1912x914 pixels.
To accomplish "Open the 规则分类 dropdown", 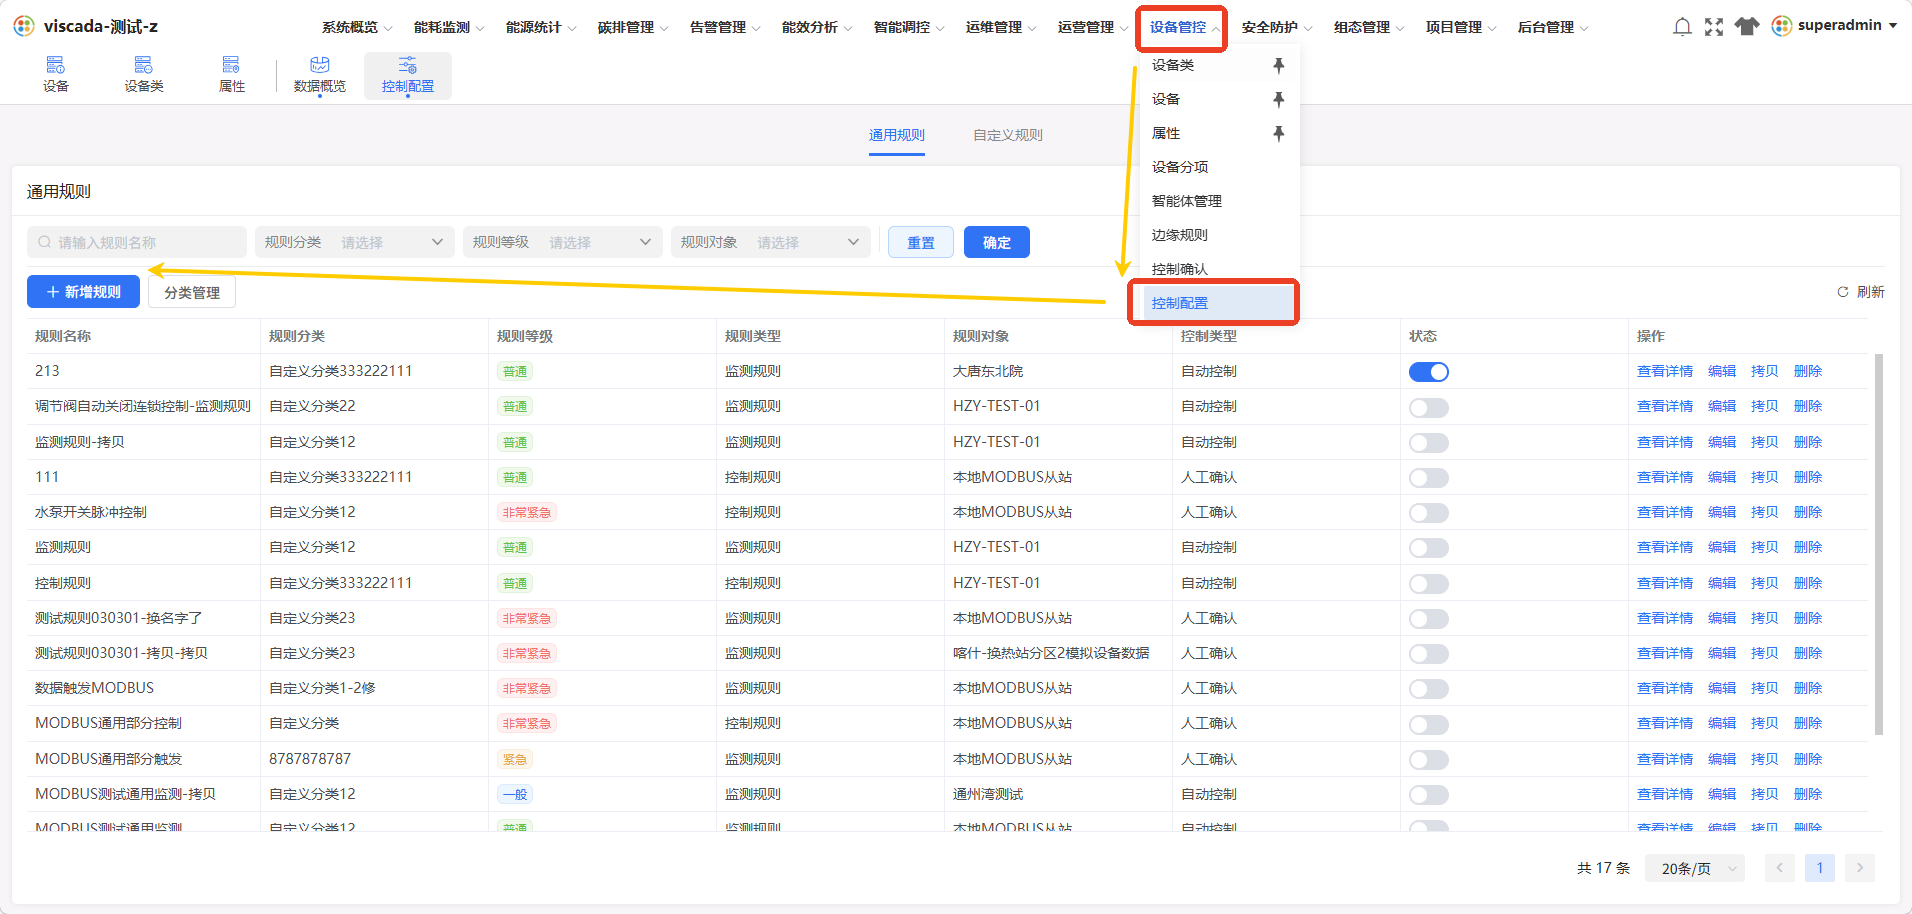I will point(355,242).
